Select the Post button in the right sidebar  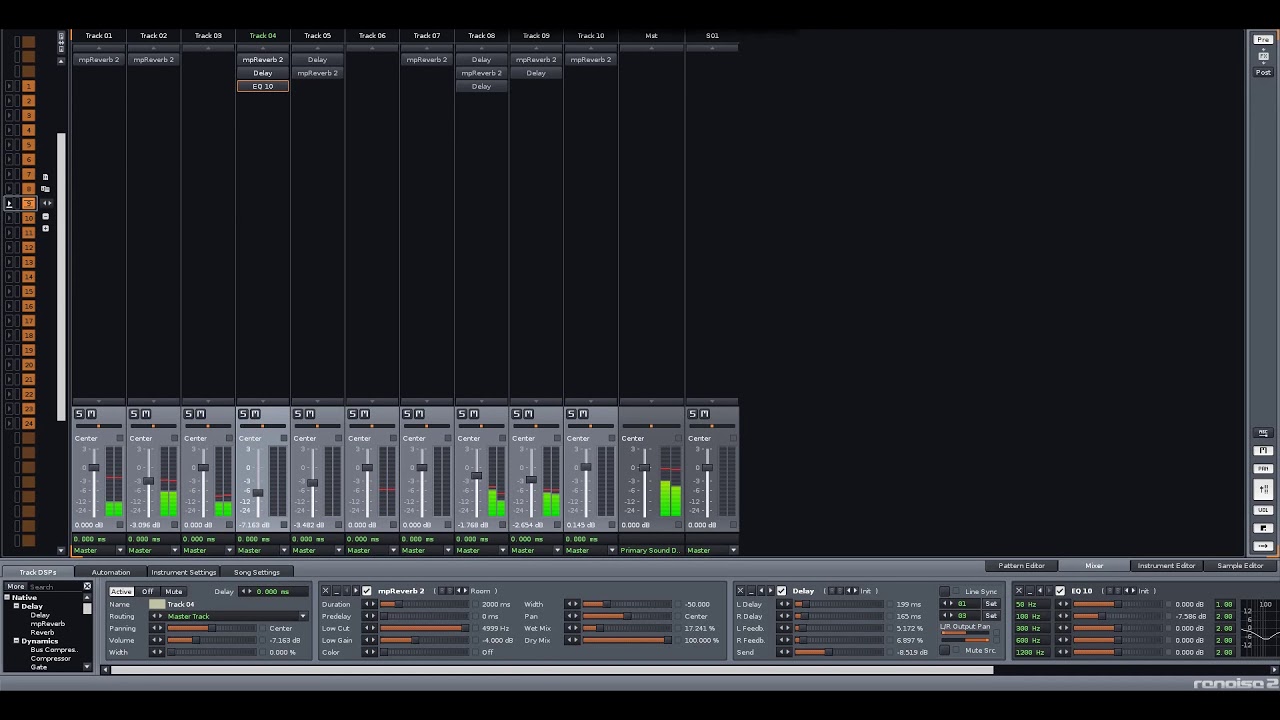(x=1263, y=72)
